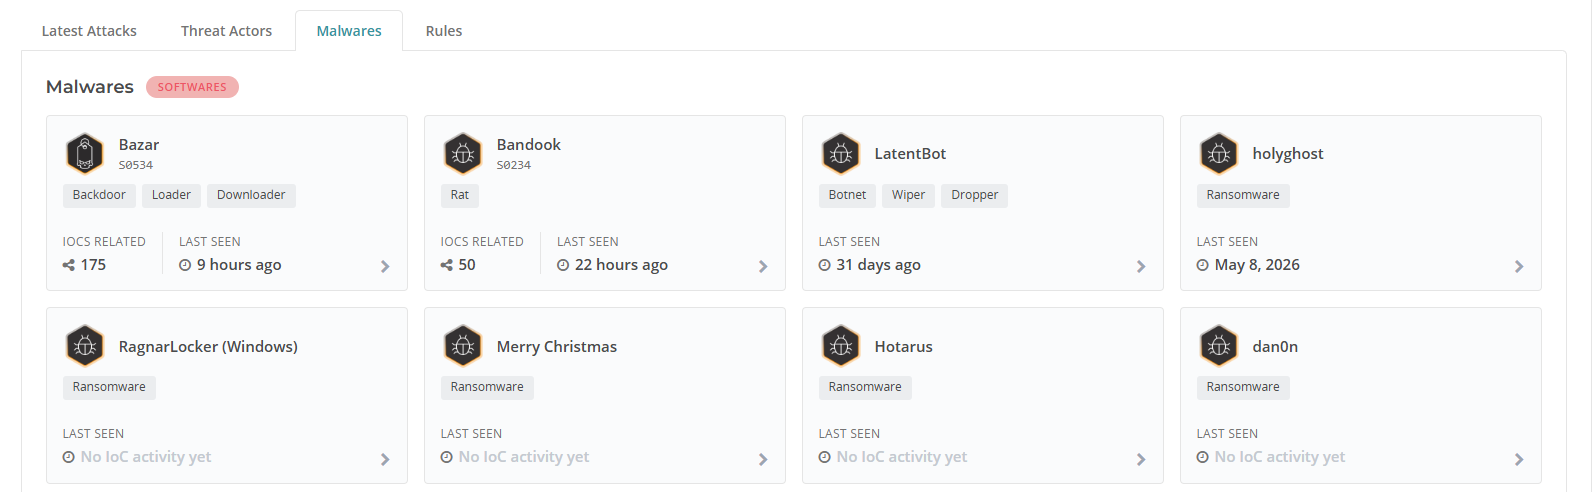Select the Backdoor tag on Bazar
Image resolution: width=1592 pixels, height=492 pixels.
click(x=99, y=195)
